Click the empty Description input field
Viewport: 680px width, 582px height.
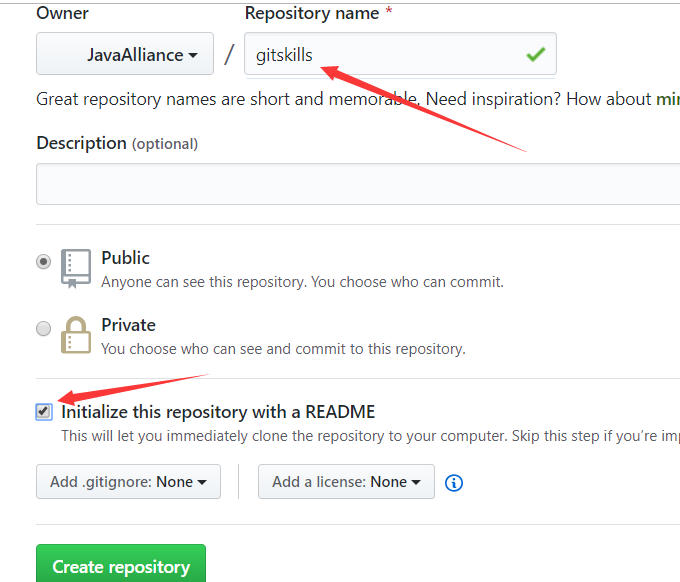358,184
